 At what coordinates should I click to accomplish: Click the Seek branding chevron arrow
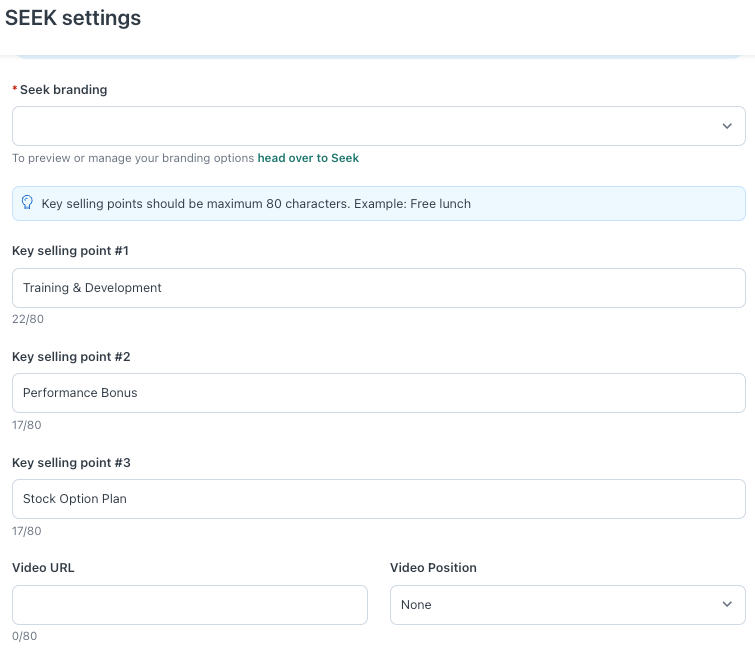point(727,126)
